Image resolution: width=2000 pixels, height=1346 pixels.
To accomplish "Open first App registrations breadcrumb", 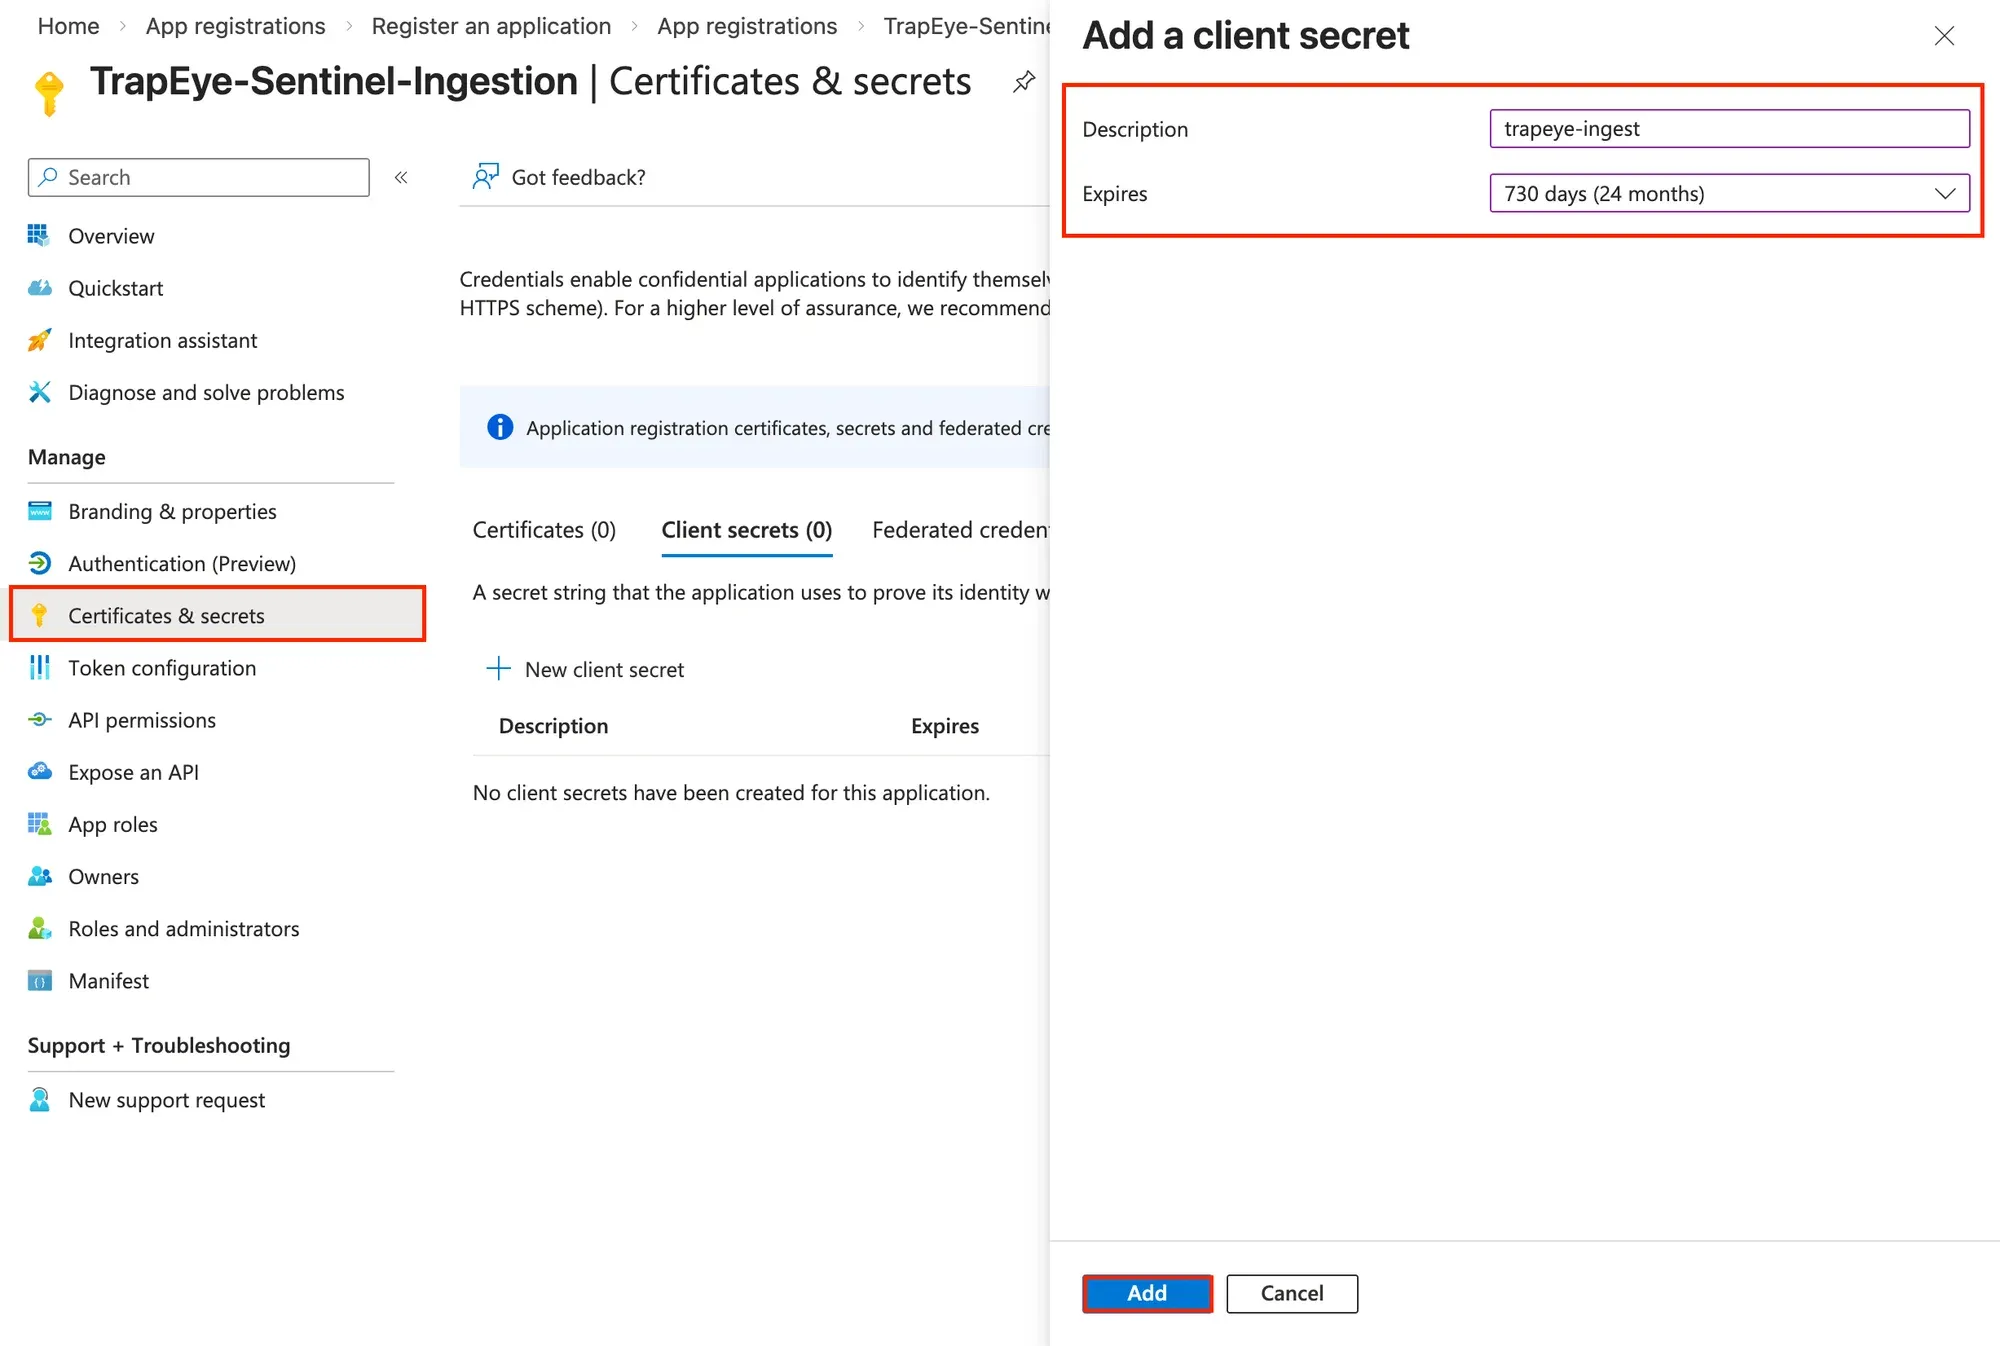I will pos(235,26).
